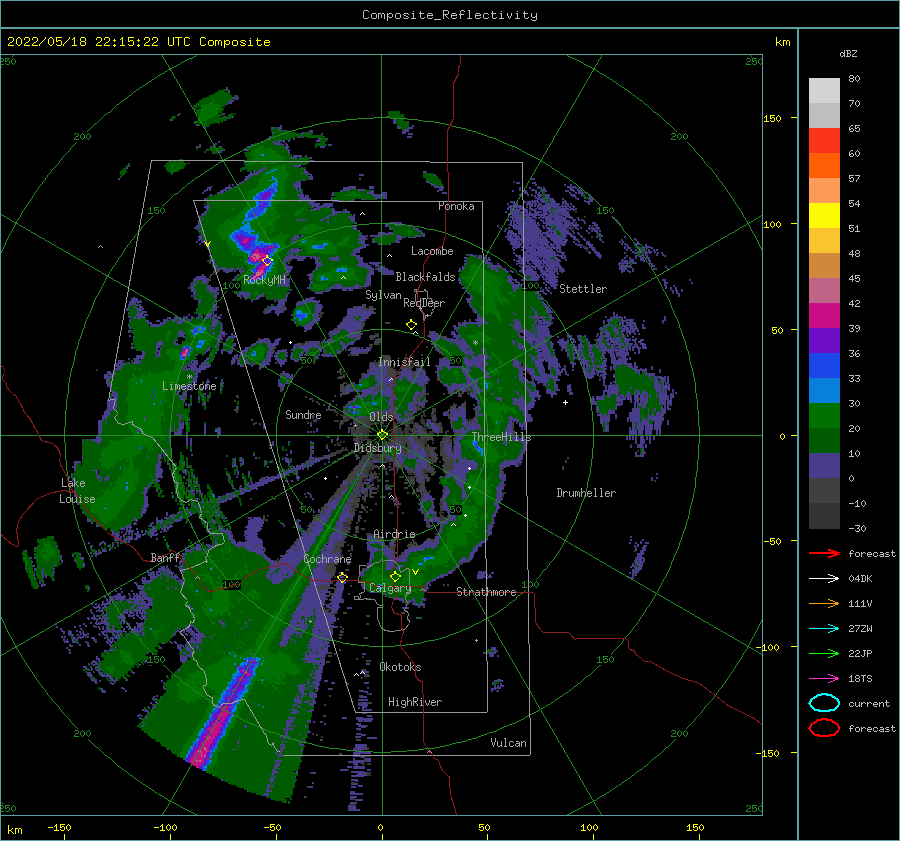The height and width of the screenshot is (841, 900).
Task: Pick the dark orange 57-60 dBZ swatch
Action: 824,166
